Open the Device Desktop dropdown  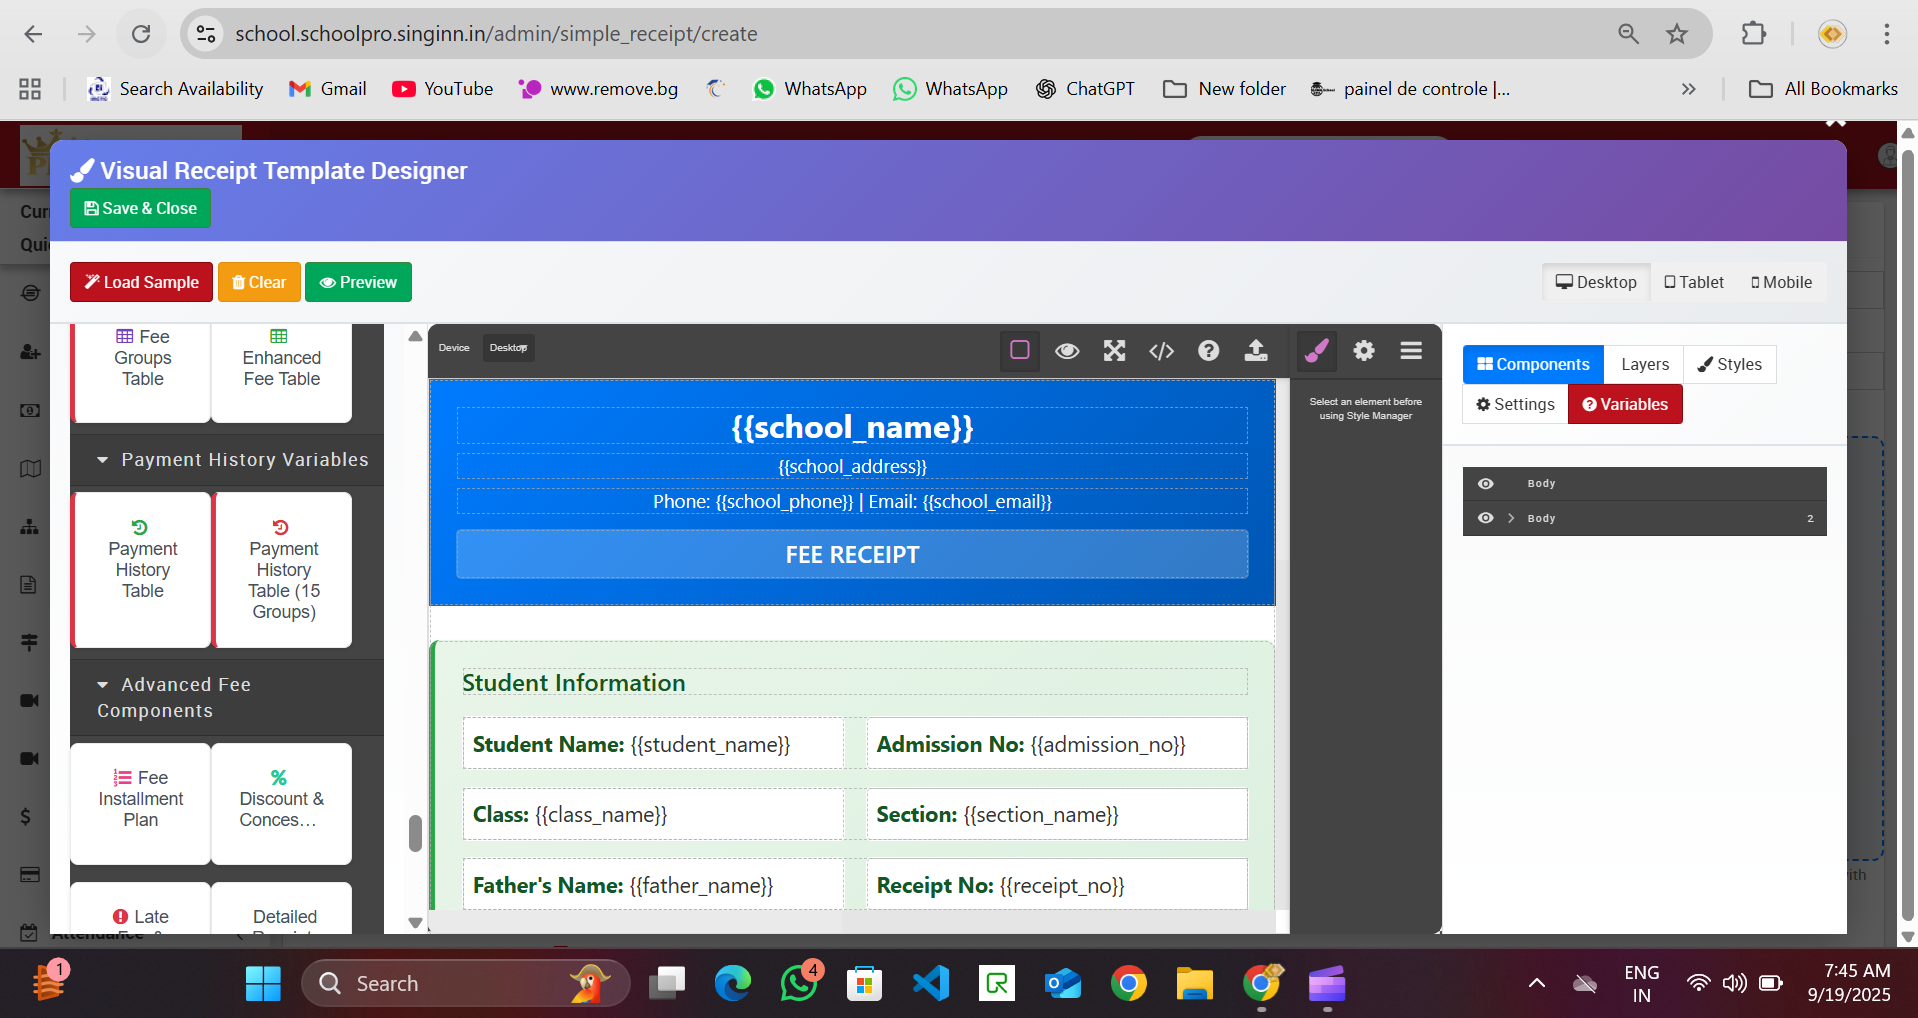pos(509,348)
